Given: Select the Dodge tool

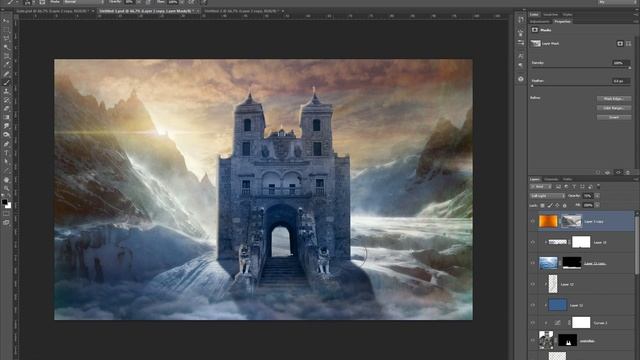Looking at the screenshot, I should 6,135.
